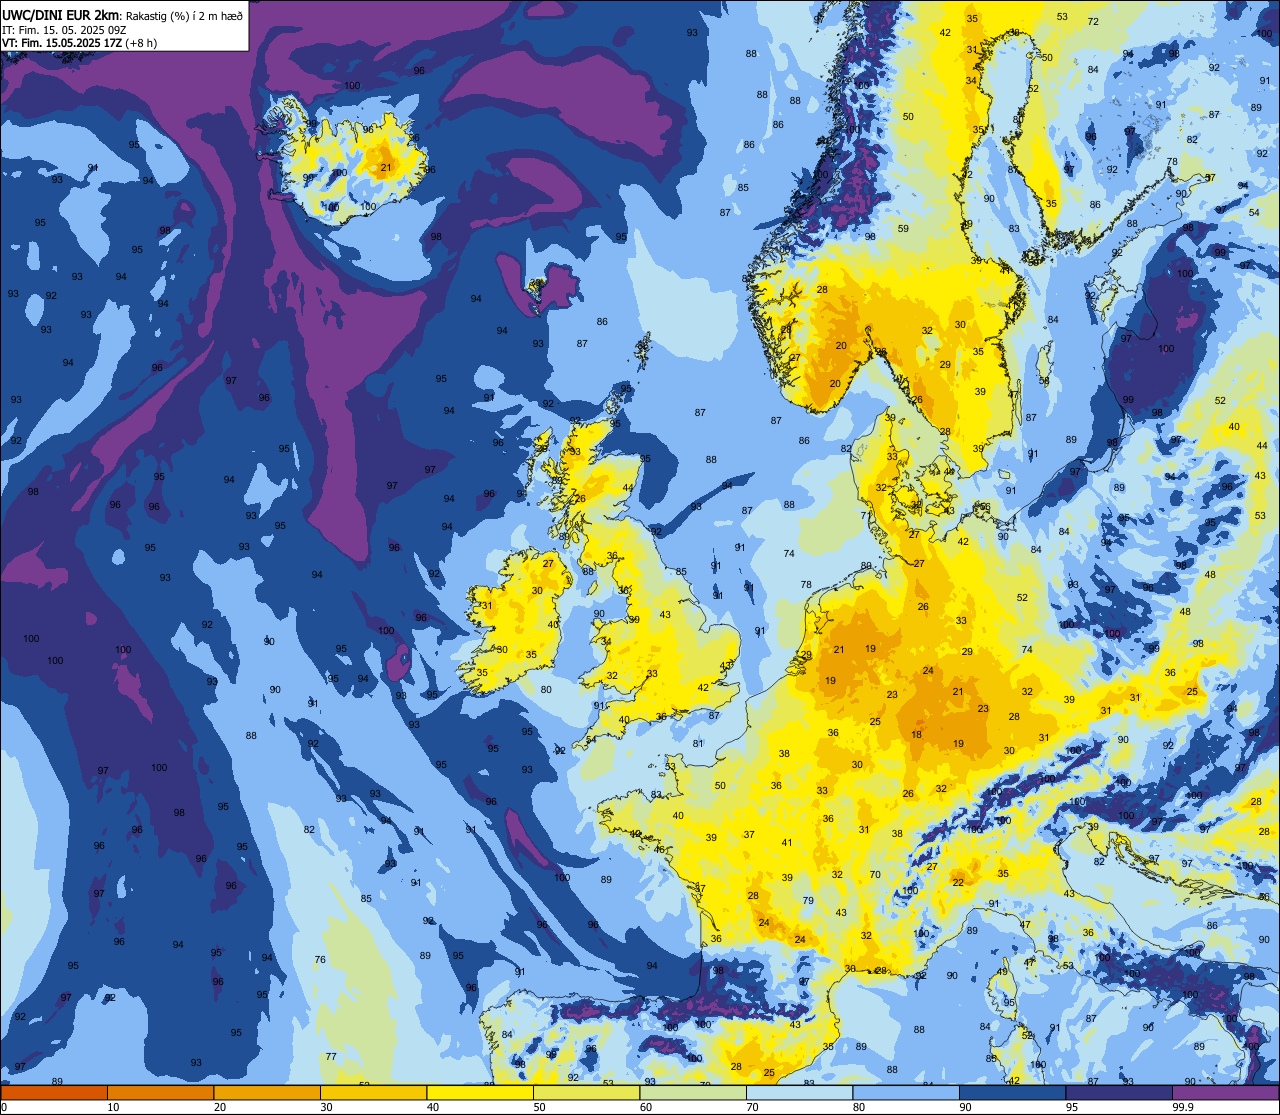The height and width of the screenshot is (1115, 1280).
Task: Click the 10–20 orange legend swatch
Action: tap(160, 1092)
